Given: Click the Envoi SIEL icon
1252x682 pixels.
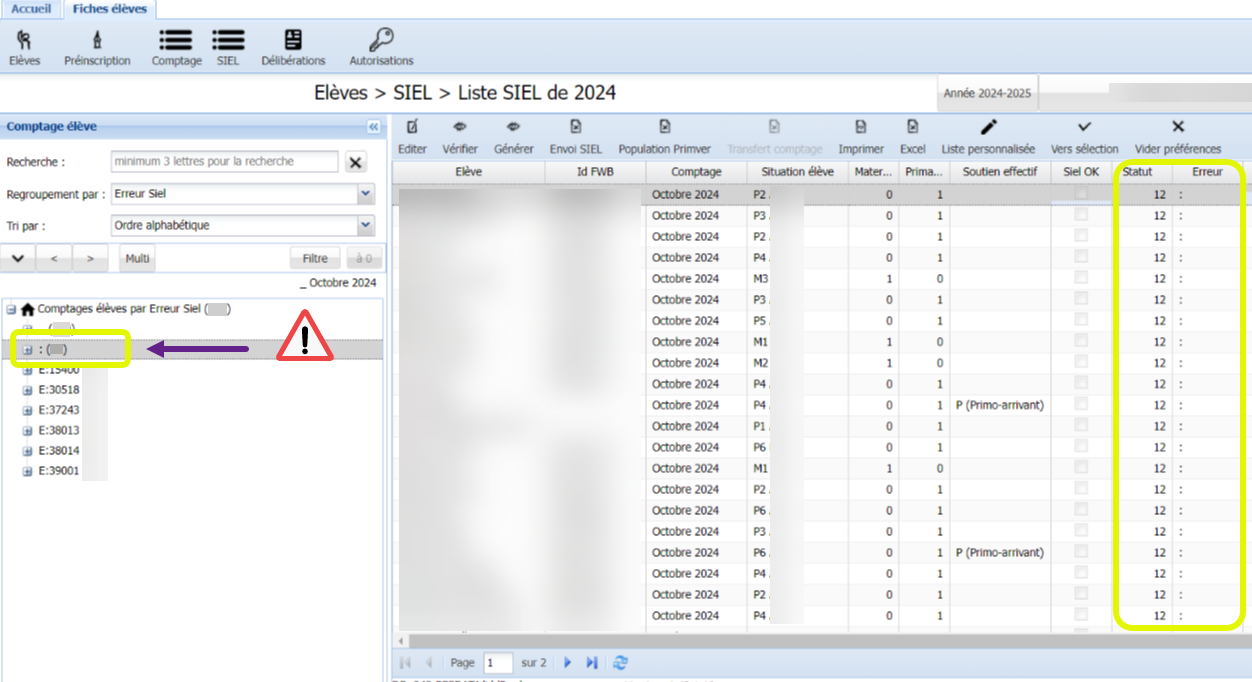Looking at the screenshot, I should click(576, 127).
